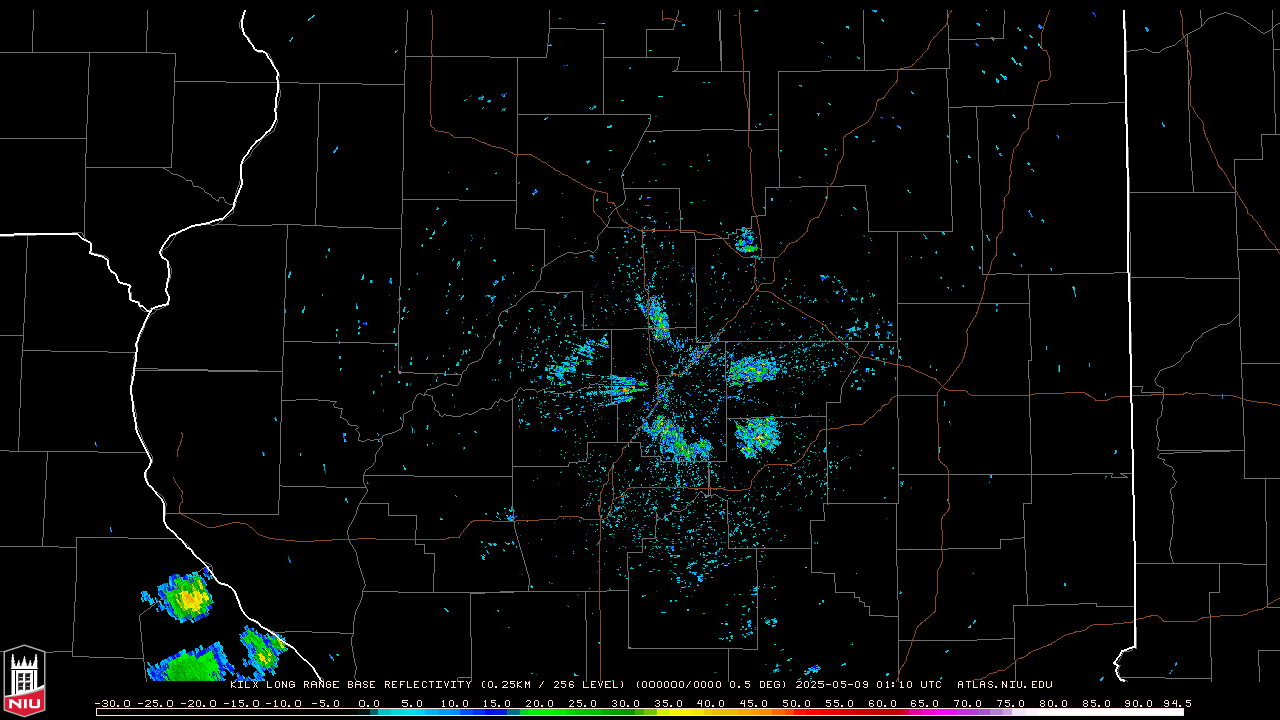Click the (0.25KM / 256 LEVEL) resolution text

553,685
